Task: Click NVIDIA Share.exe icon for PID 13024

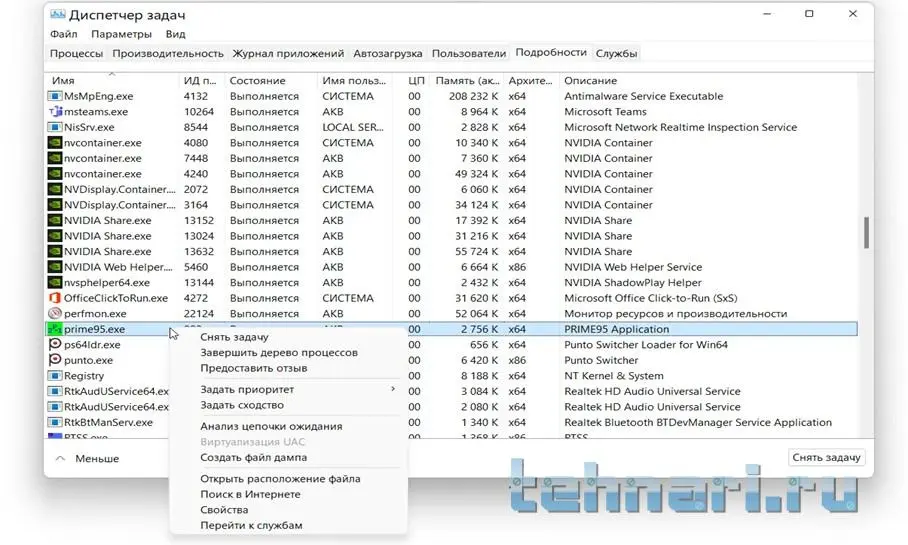Action: pyautogui.click(x=54, y=236)
